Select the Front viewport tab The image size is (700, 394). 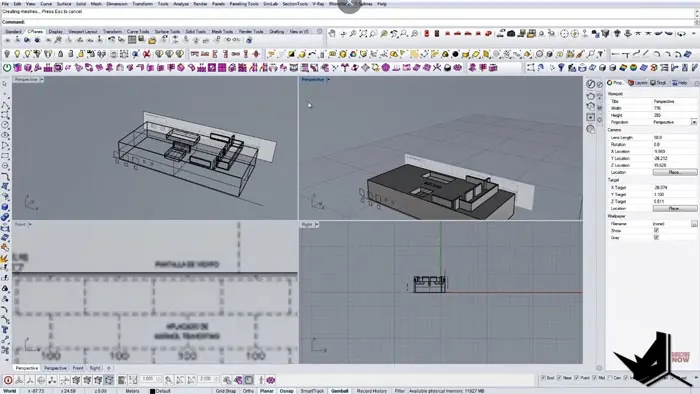coord(78,368)
